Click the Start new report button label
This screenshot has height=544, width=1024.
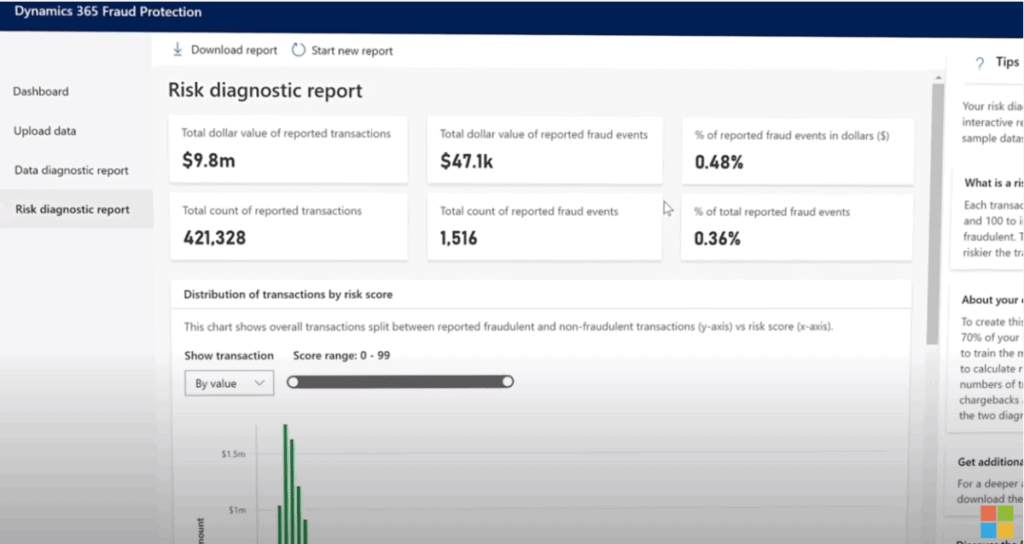352,50
